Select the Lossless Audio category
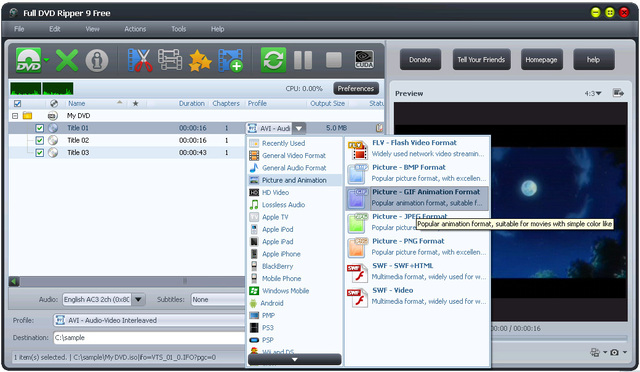Image resolution: width=640 pixels, height=372 pixels. tap(295, 205)
